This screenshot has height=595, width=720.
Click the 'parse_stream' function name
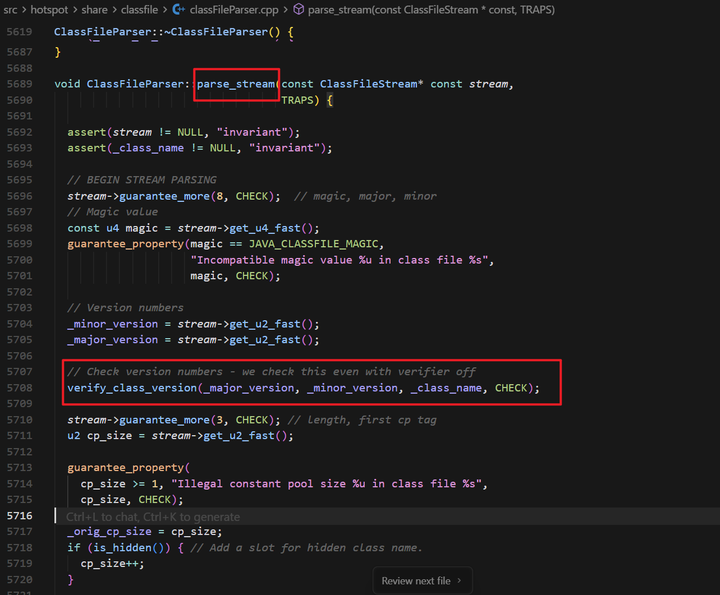[x=236, y=84]
